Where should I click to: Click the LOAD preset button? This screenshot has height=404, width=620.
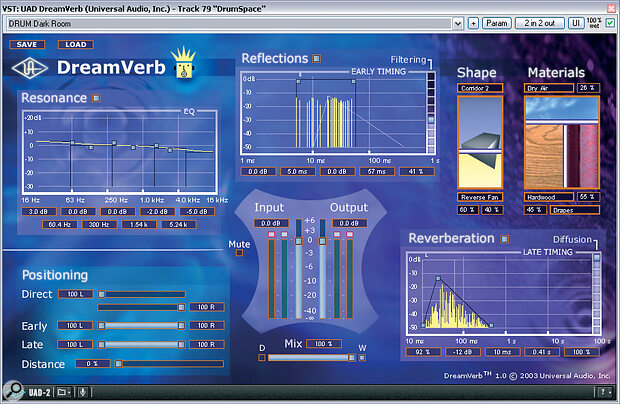(76, 45)
